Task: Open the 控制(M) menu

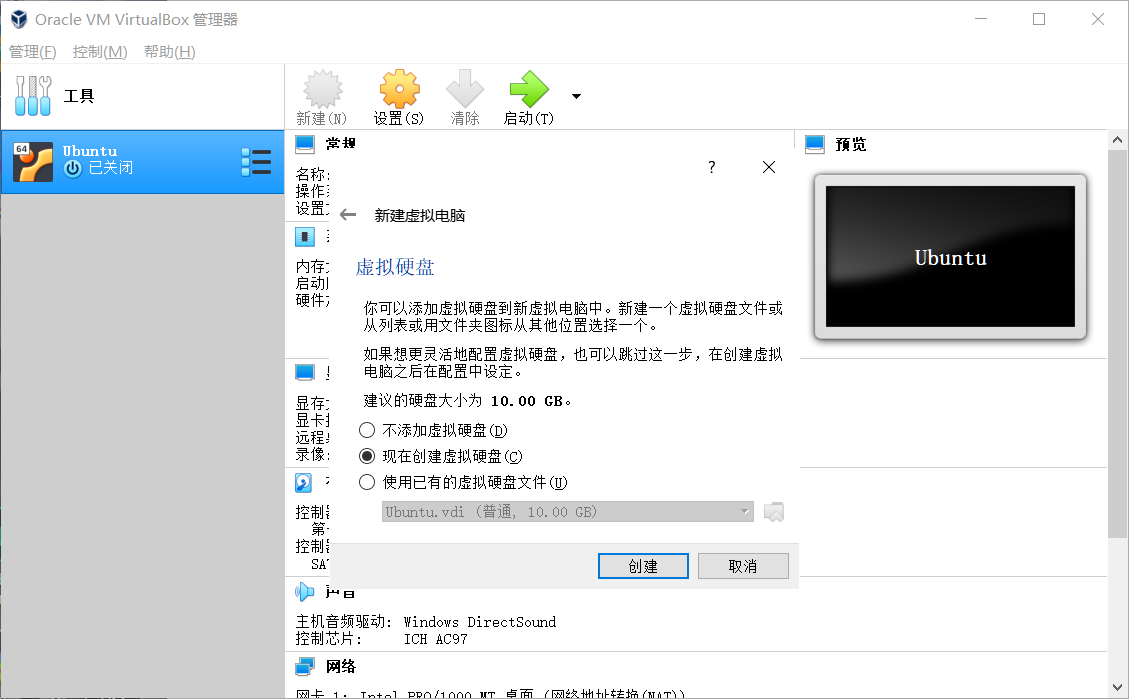Action: coord(100,52)
